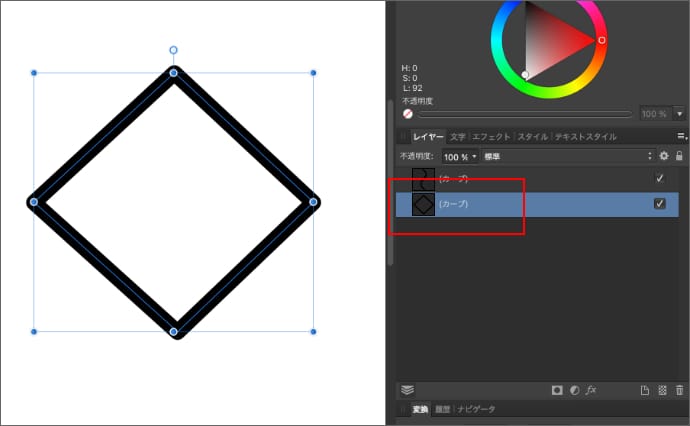
Task: Toggle the layer lock icon
Action: (x=679, y=156)
